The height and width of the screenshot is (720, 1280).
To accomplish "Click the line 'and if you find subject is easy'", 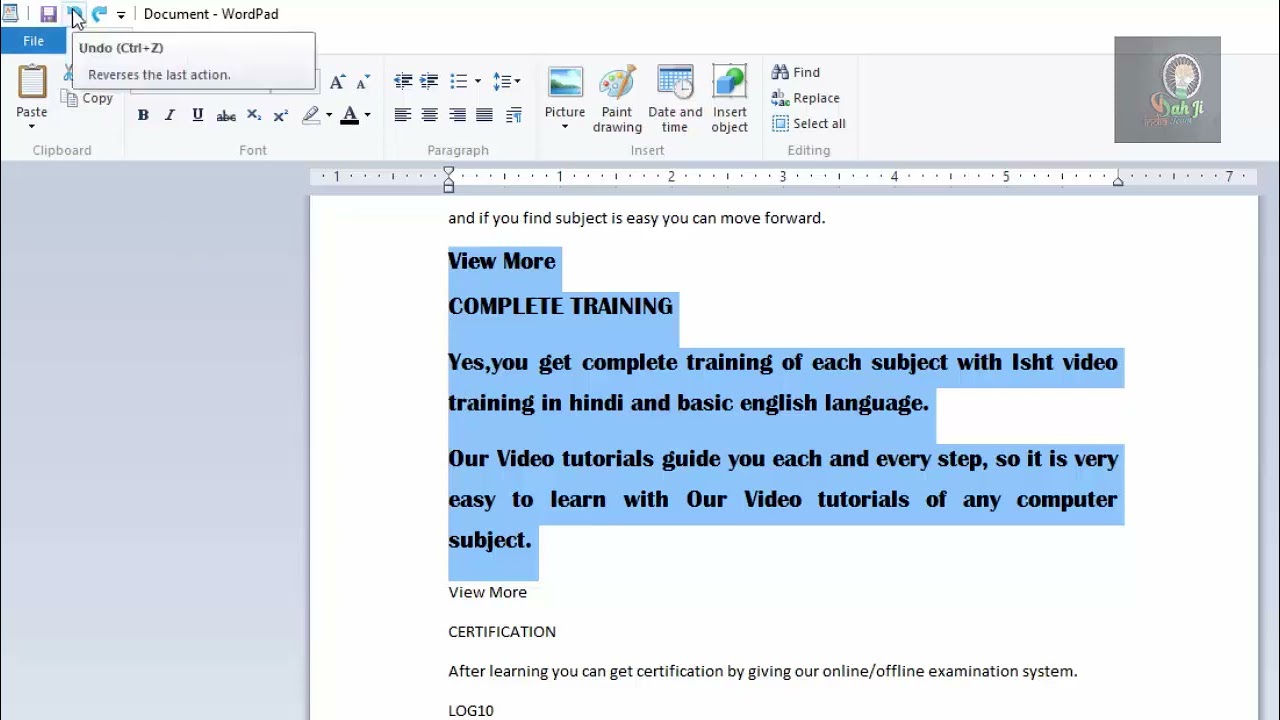I will 636,218.
